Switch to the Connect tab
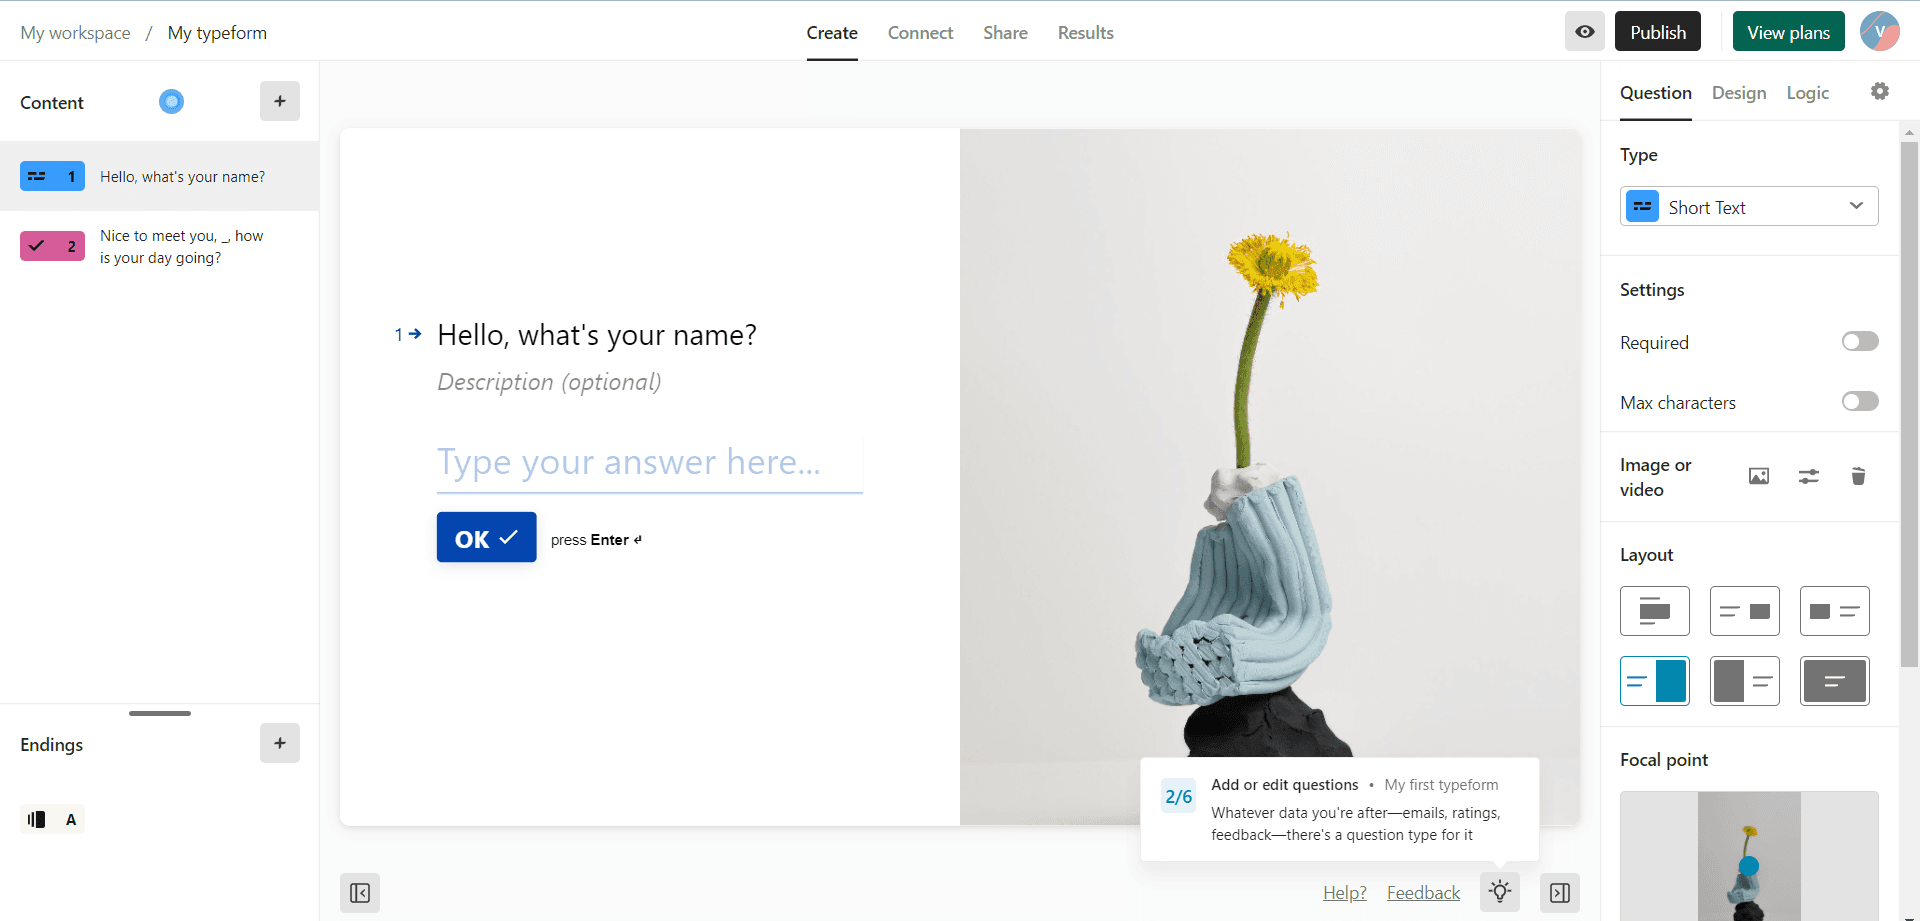This screenshot has width=1920, height=921. 920,33
